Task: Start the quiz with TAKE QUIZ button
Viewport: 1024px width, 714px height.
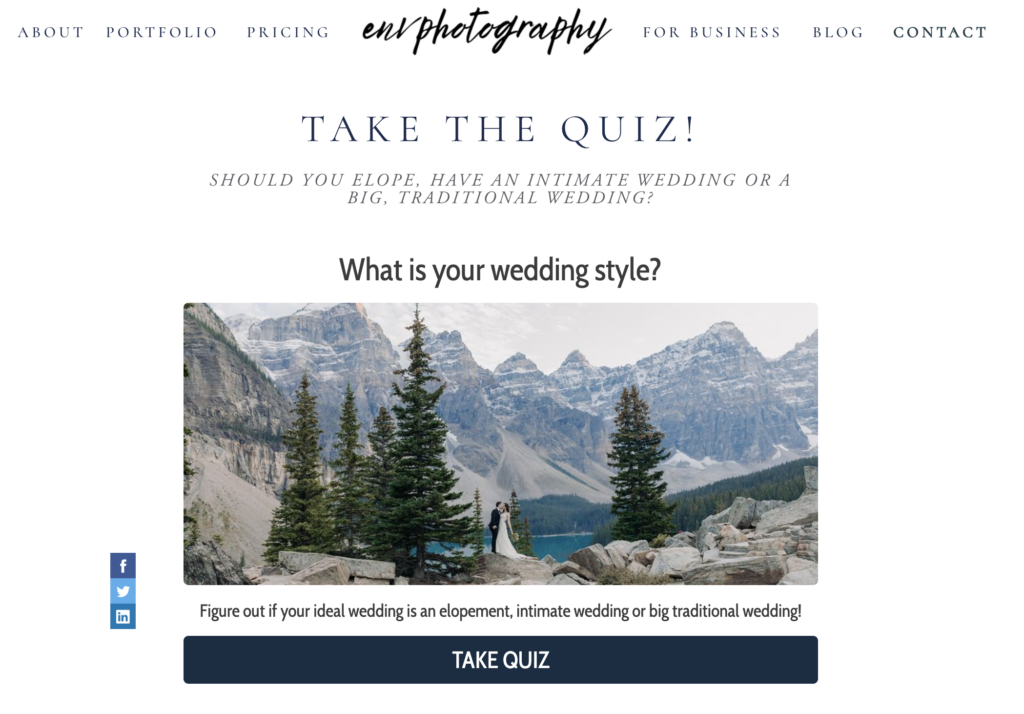Action: [500, 660]
